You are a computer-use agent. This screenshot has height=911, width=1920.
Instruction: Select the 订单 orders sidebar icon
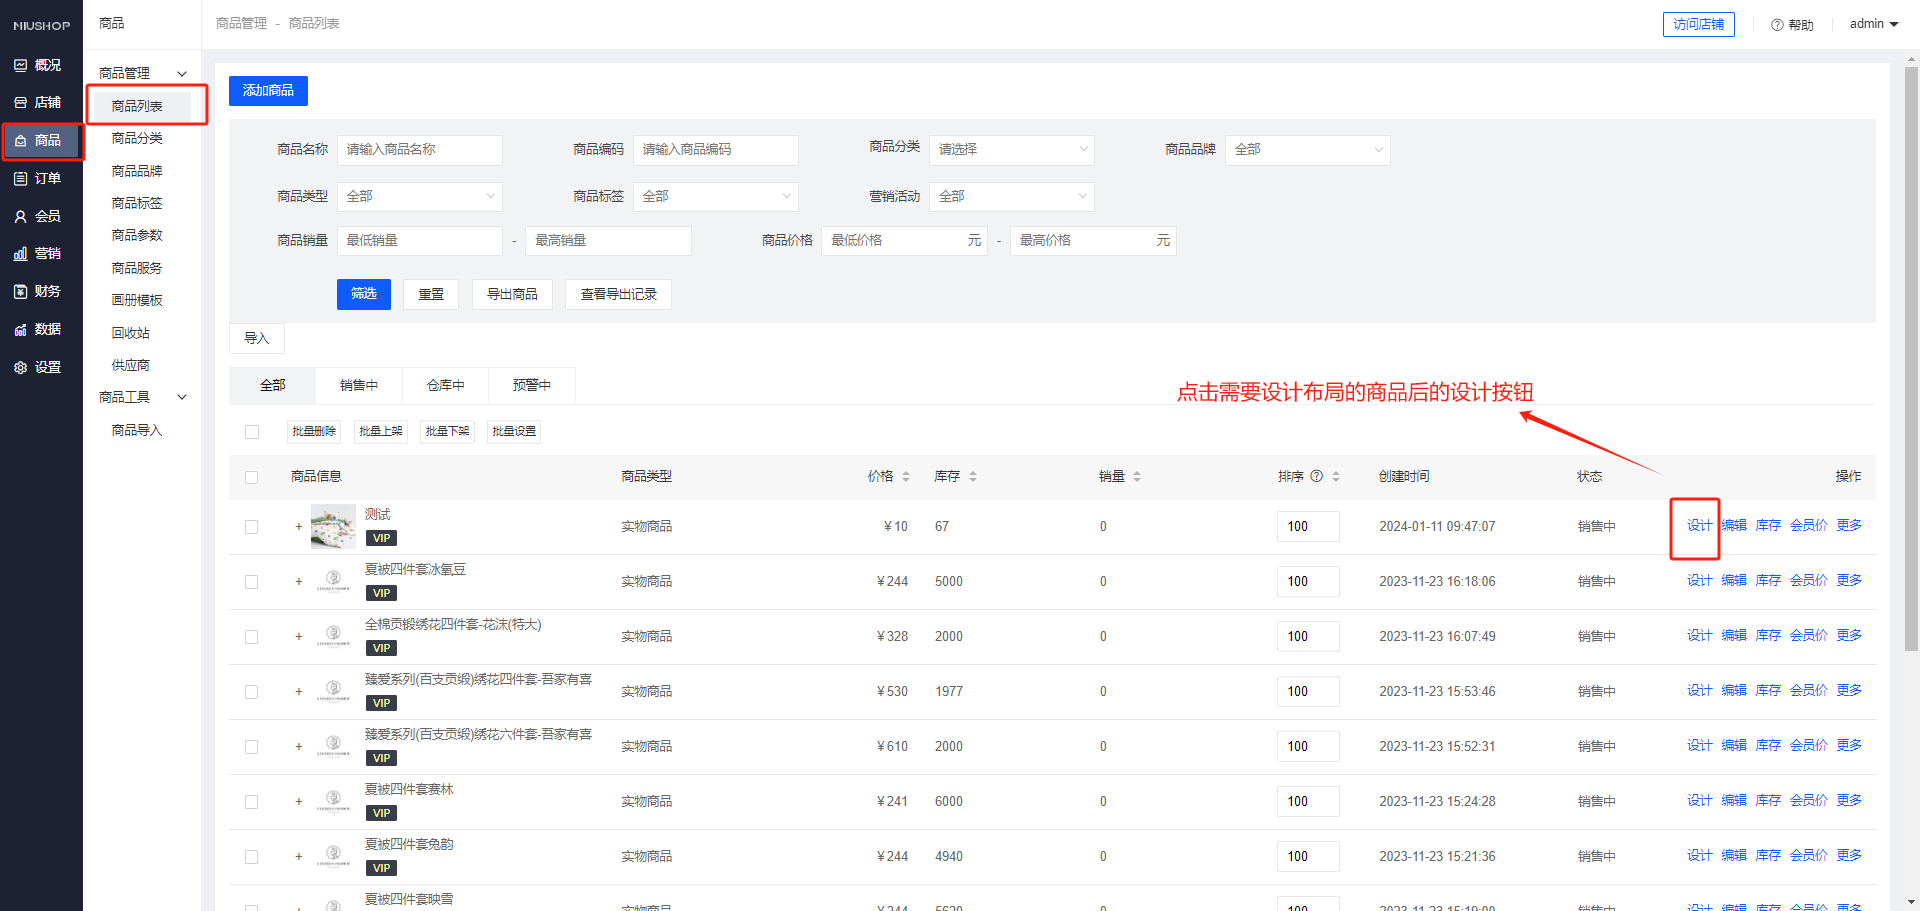tap(21, 179)
